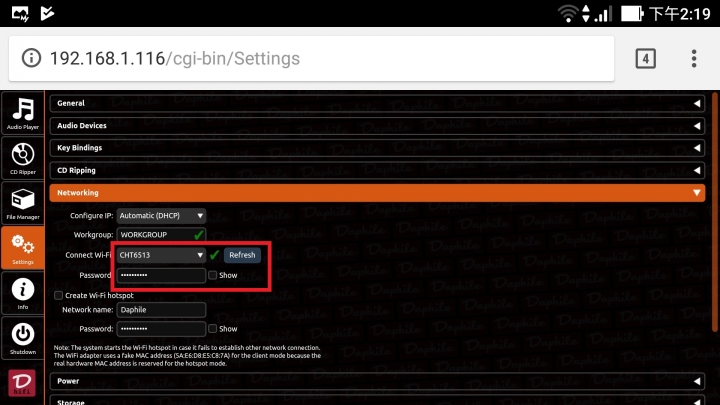Click the Wi-Fi Password input field
This screenshot has width=720, height=405.
click(161, 275)
